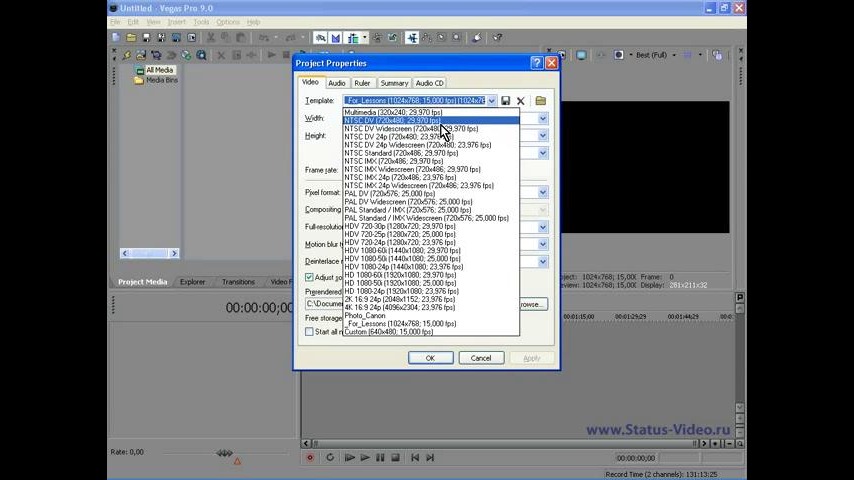Open the Audio CD tab
This screenshot has width=854, height=480.
pyautogui.click(x=430, y=83)
